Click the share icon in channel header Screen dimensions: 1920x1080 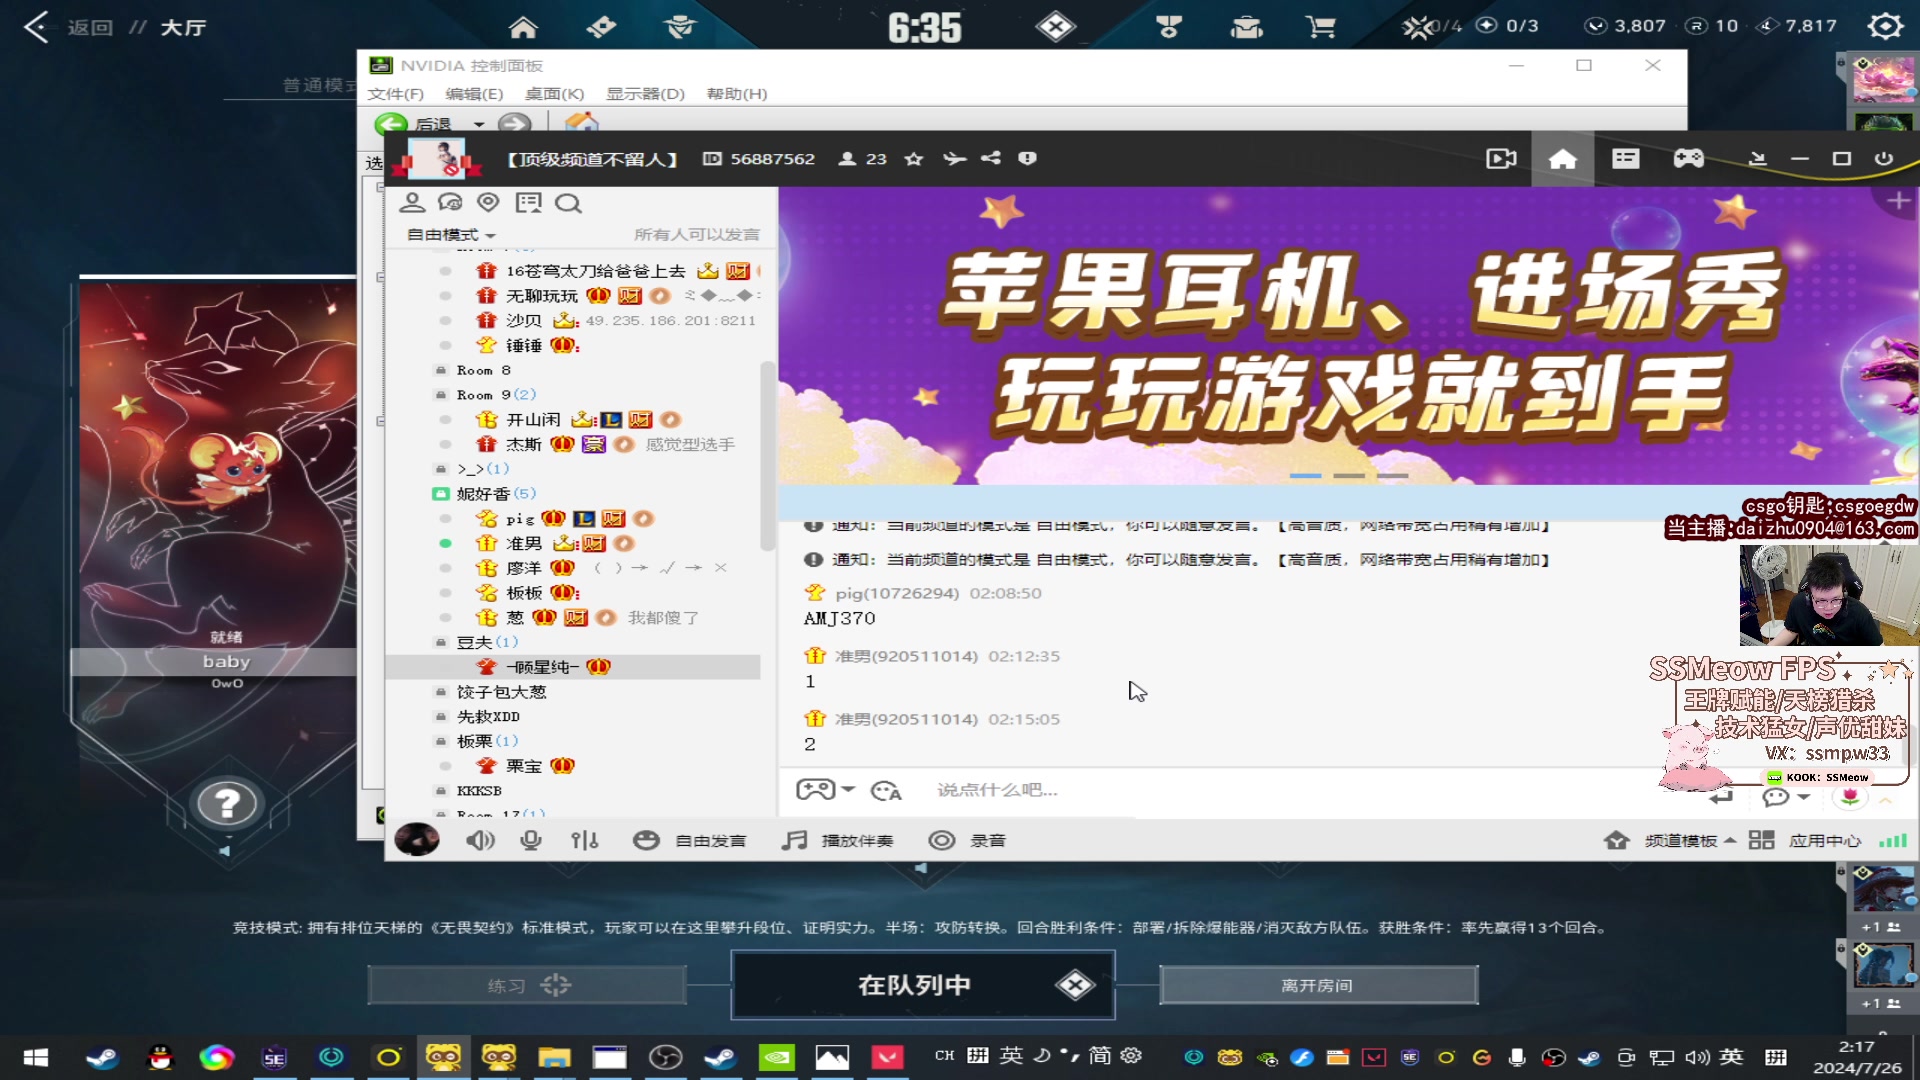click(990, 159)
